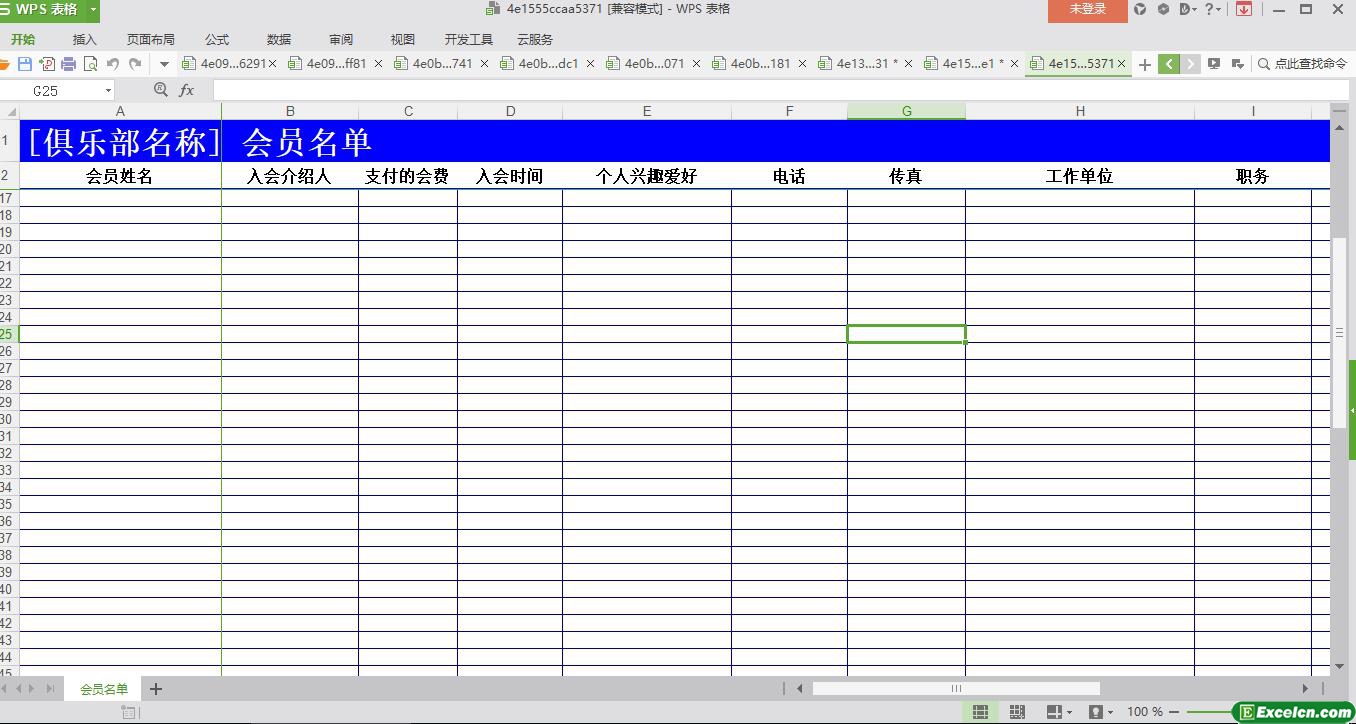Click the print icon in the quick toolbar

click(x=68, y=64)
